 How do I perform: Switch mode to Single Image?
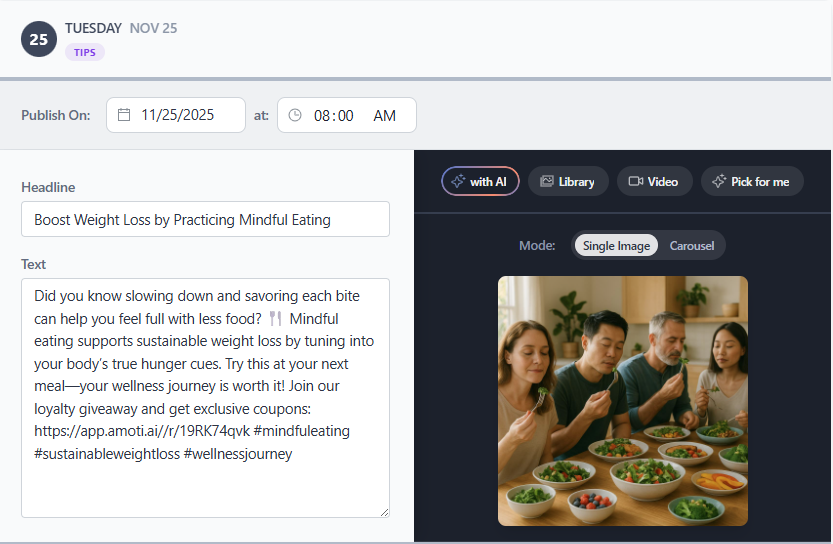(x=616, y=245)
